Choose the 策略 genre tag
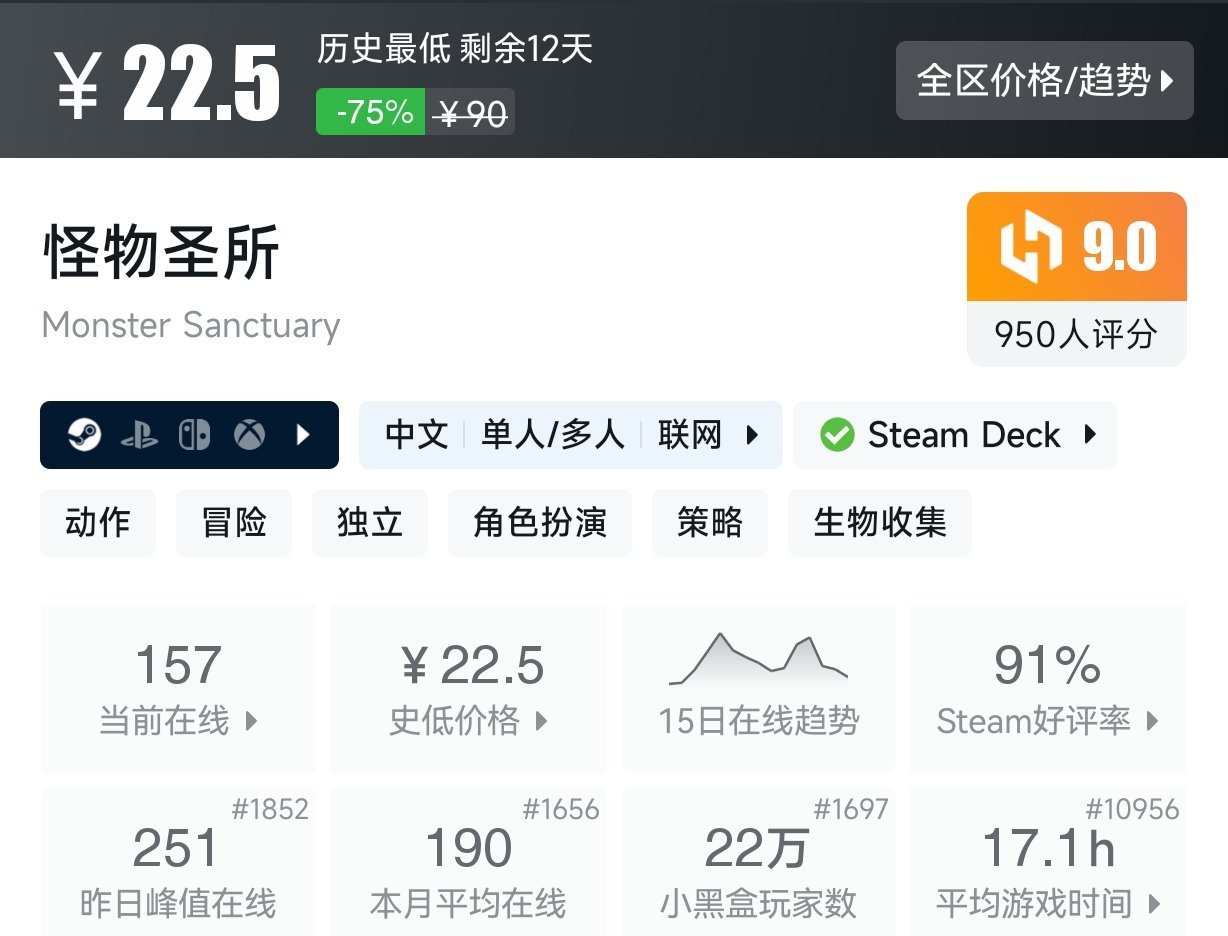 710,522
